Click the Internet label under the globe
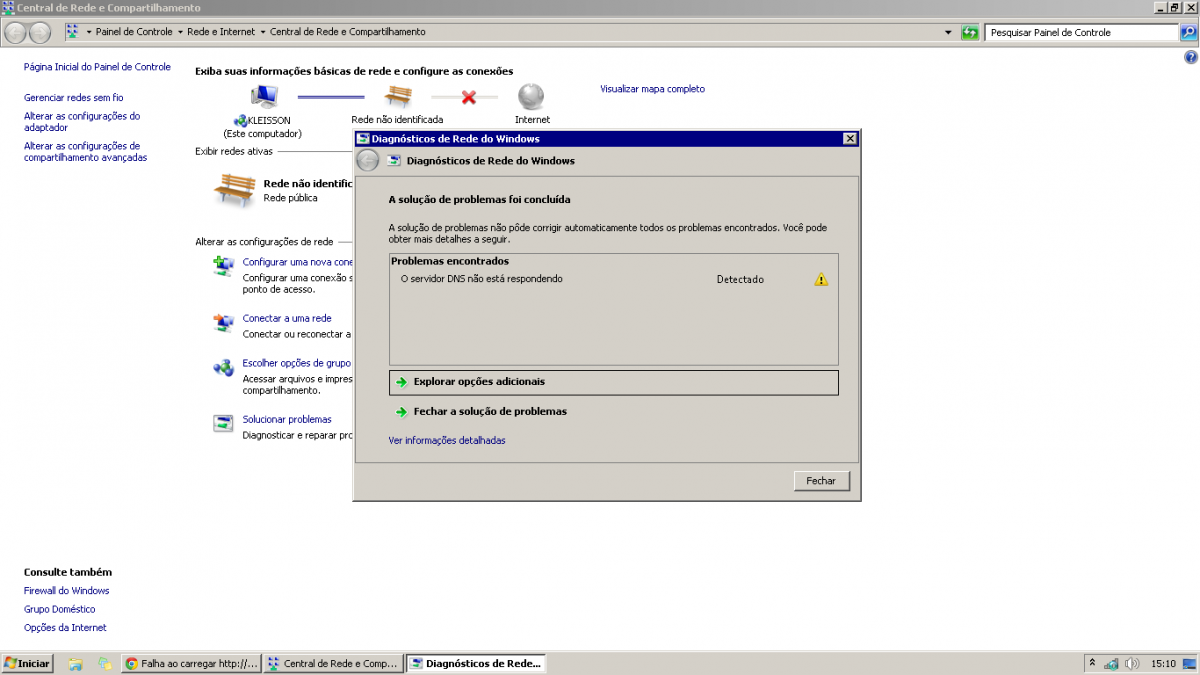 532,120
